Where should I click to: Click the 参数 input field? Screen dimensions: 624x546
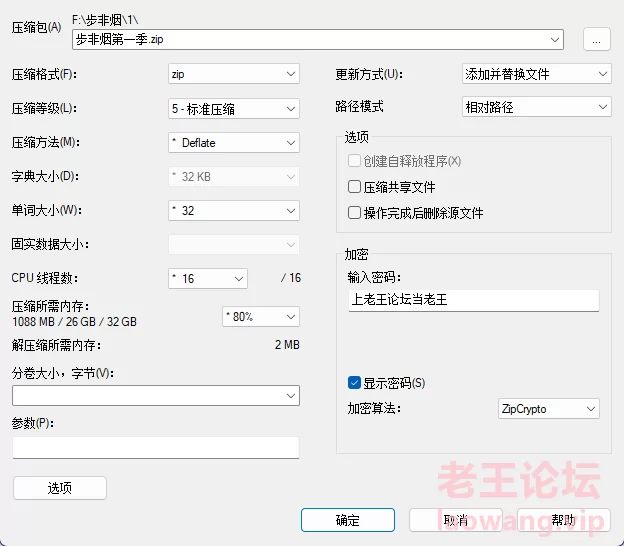coord(156,448)
